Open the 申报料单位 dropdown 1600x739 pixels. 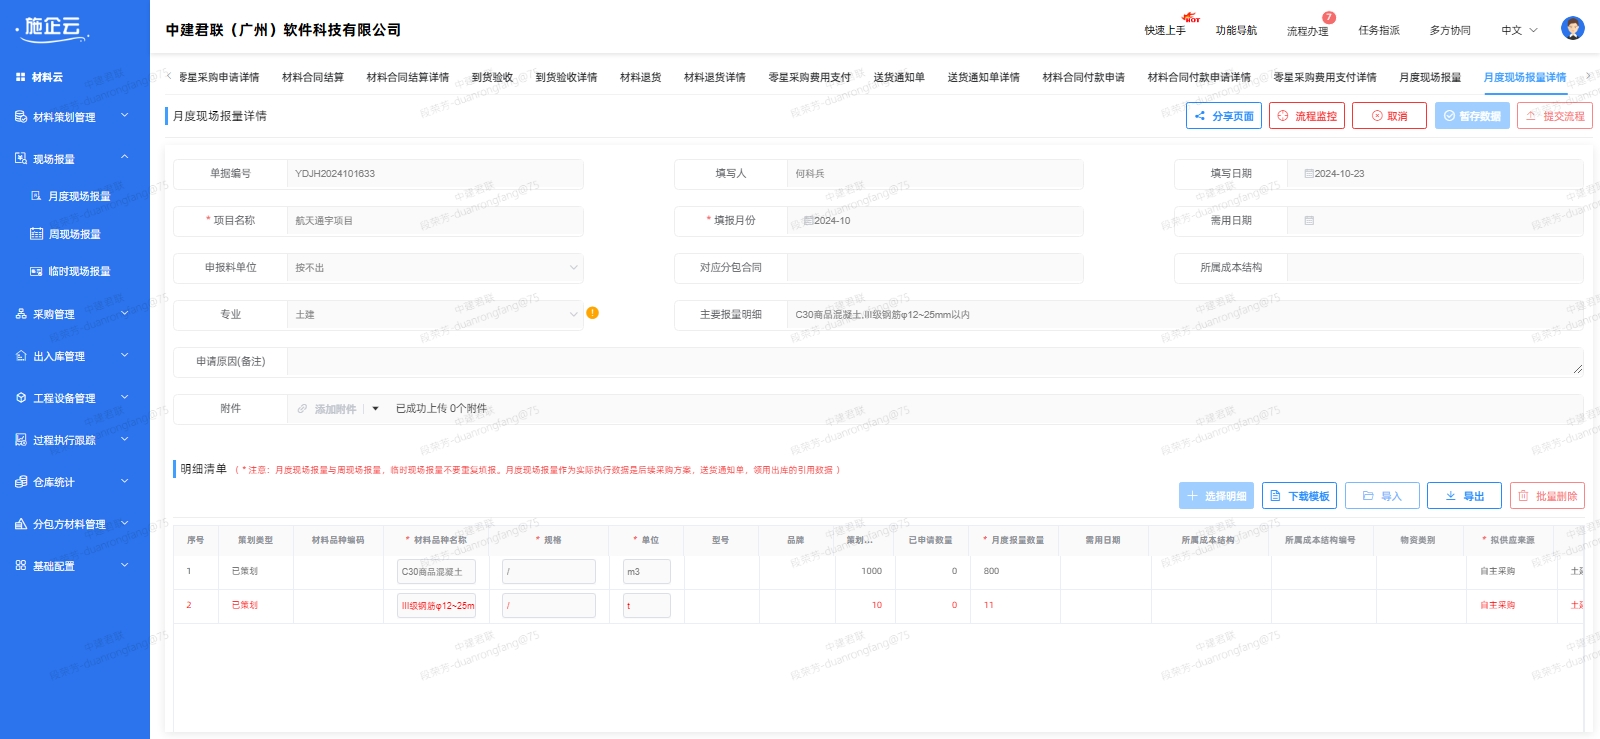435,268
